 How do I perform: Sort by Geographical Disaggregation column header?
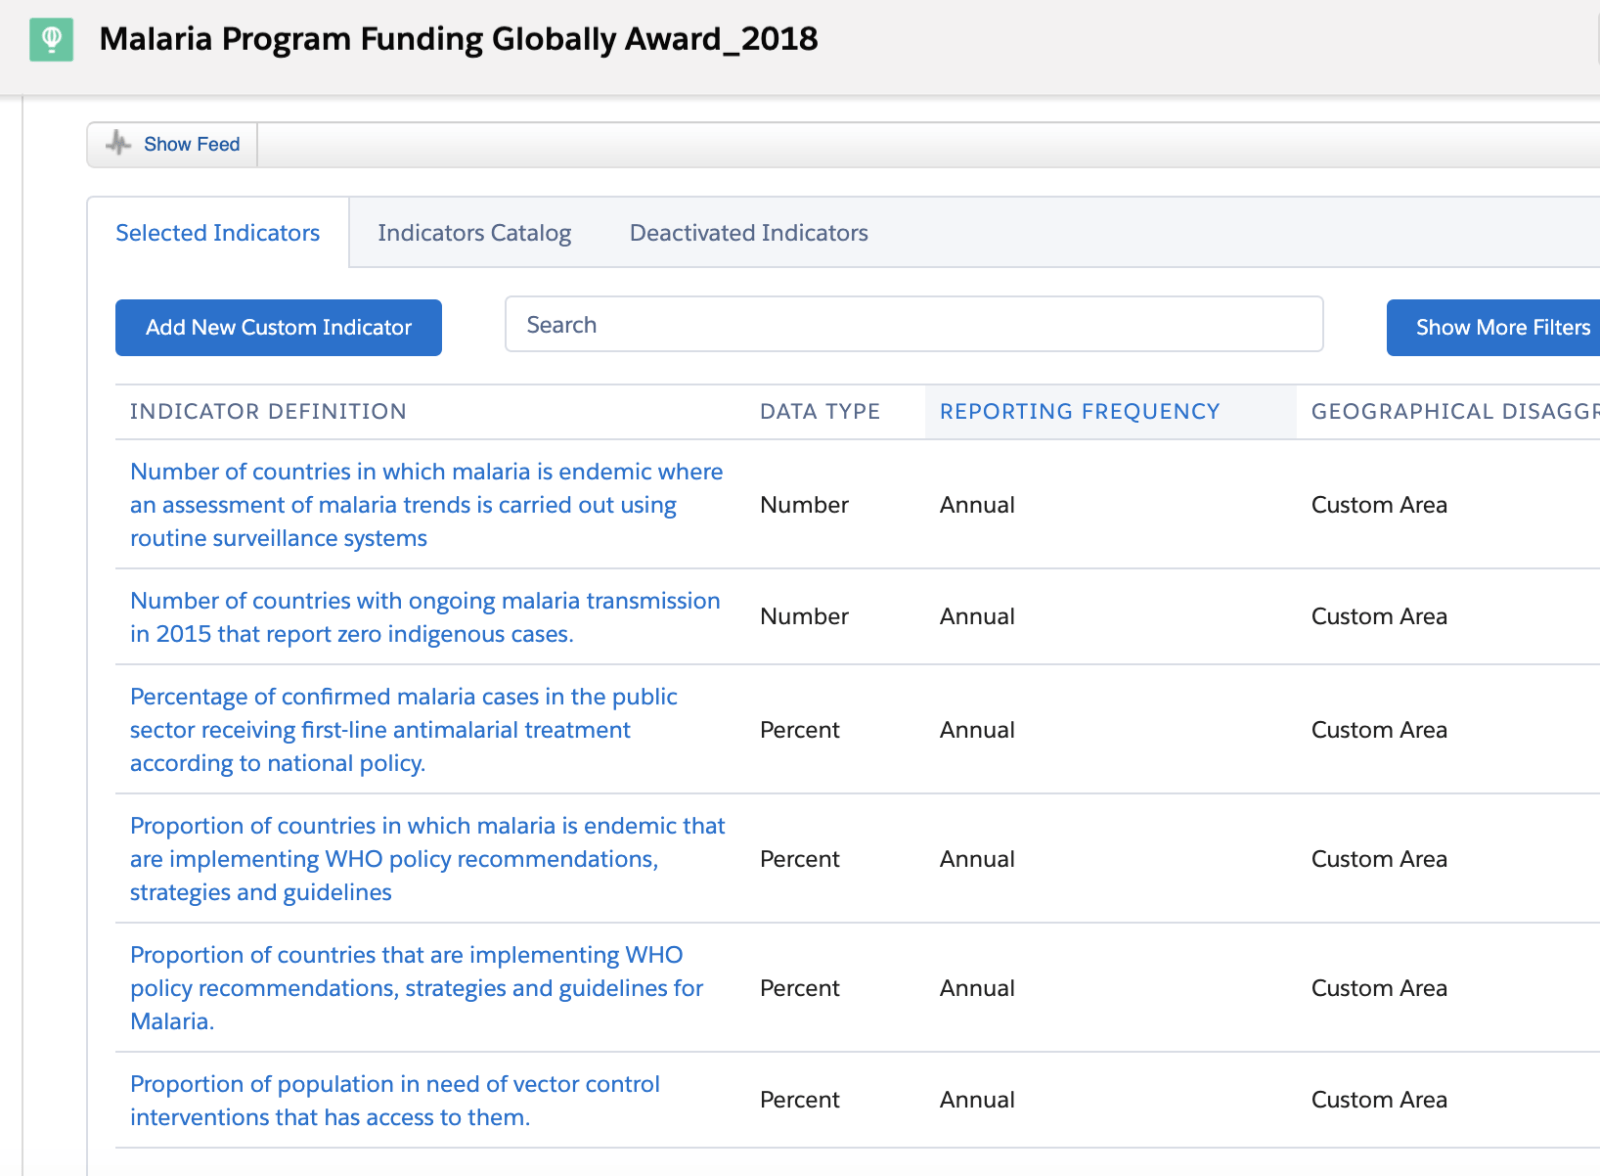click(x=1455, y=411)
